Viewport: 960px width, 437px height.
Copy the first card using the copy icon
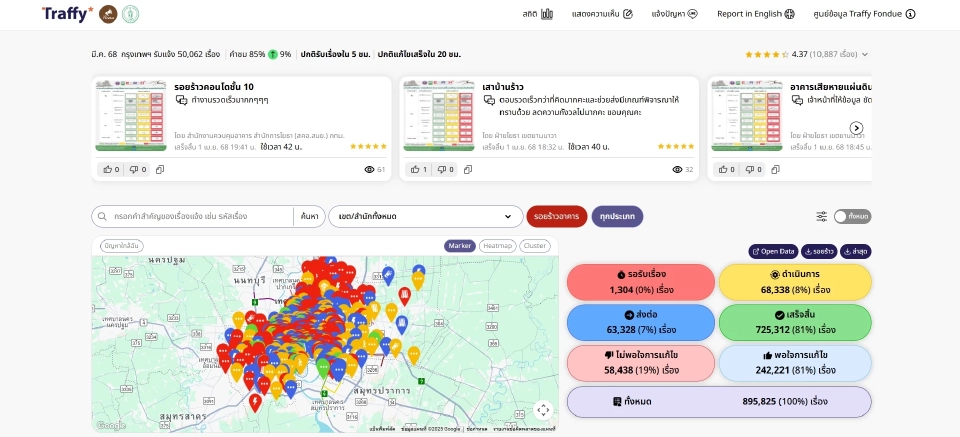pos(160,170)
